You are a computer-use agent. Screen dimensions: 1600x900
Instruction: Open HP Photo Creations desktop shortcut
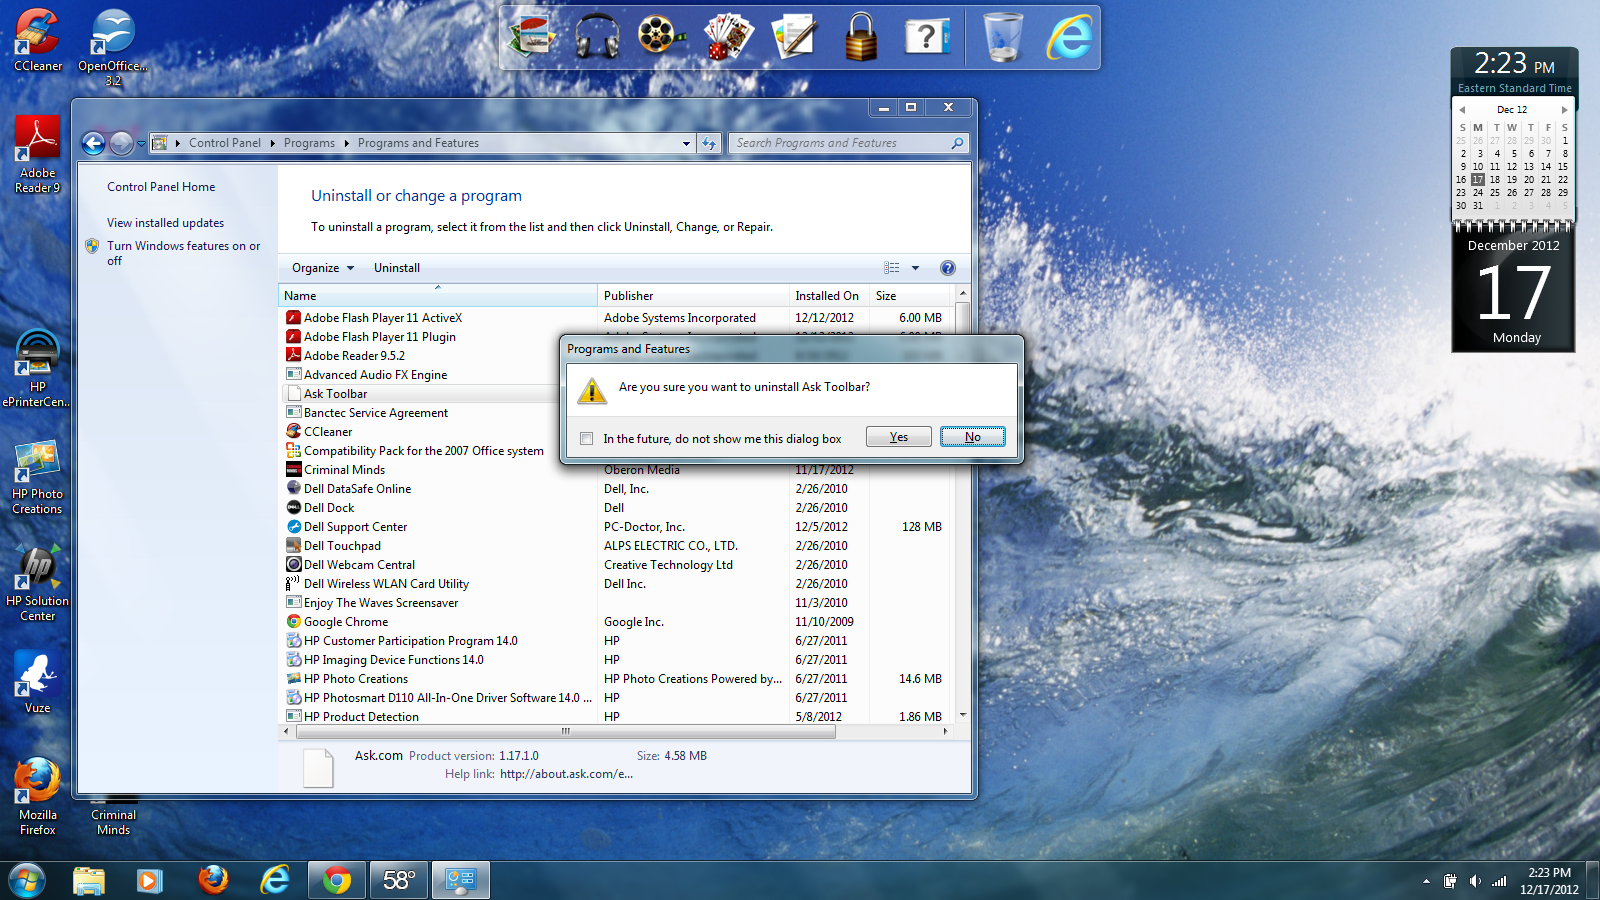click(37, 477)
